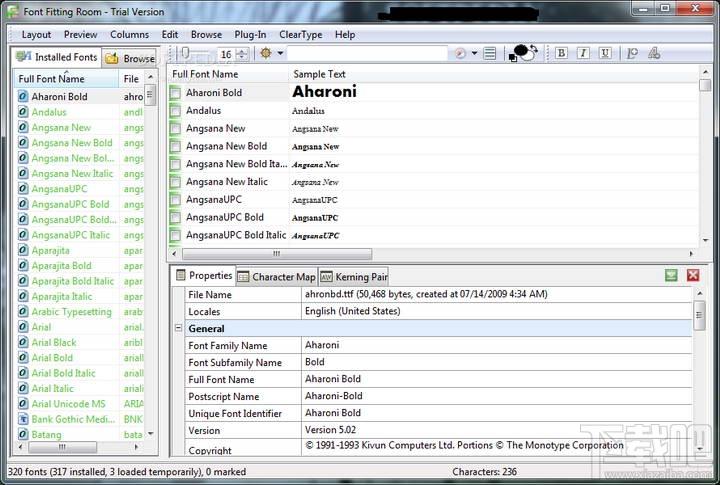720x485 pixels.
Task: Open the Kerning Pair tab
Action: pos(354,276)
